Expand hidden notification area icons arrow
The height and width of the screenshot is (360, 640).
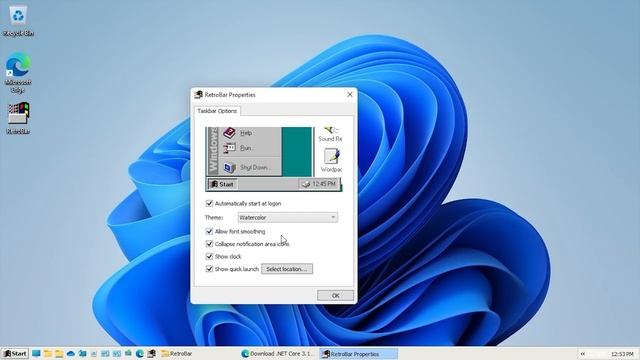pyautogui.click(x=583, y=353)
